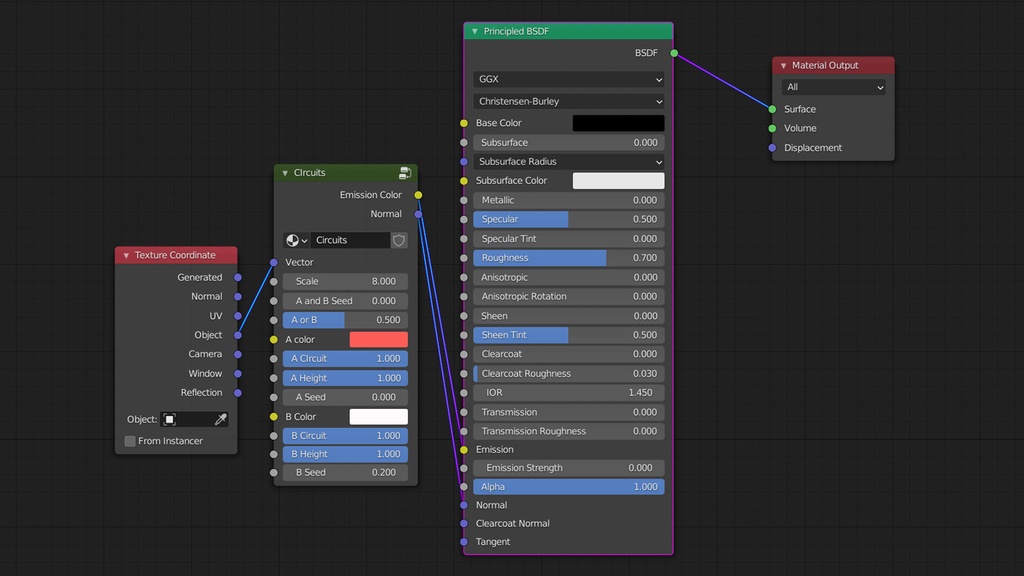The image size is (1024, 576).
Task: Collapse the Material Output node
Action: [782, 65]
